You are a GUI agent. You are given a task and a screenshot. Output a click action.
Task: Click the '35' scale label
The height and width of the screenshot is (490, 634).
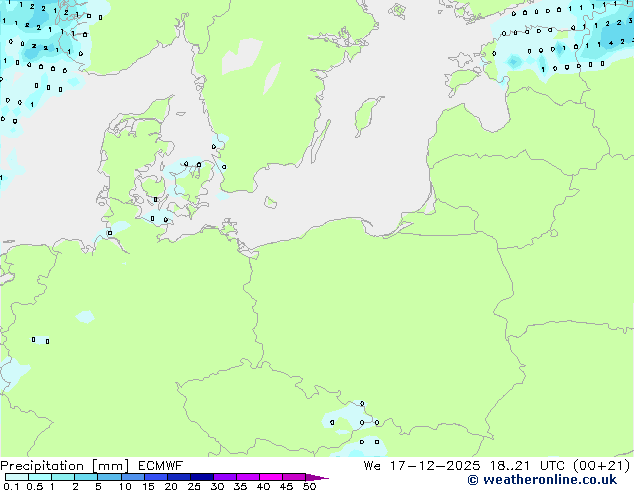240,486
